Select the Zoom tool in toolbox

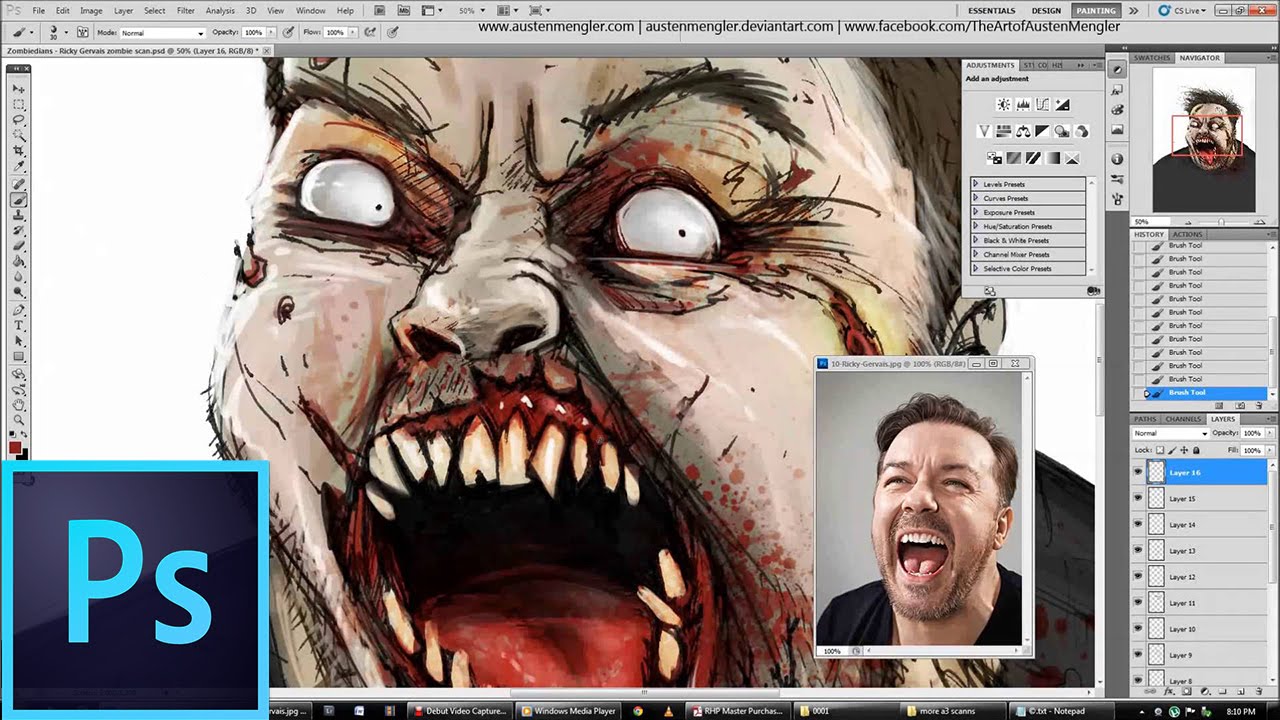point(19,420)
